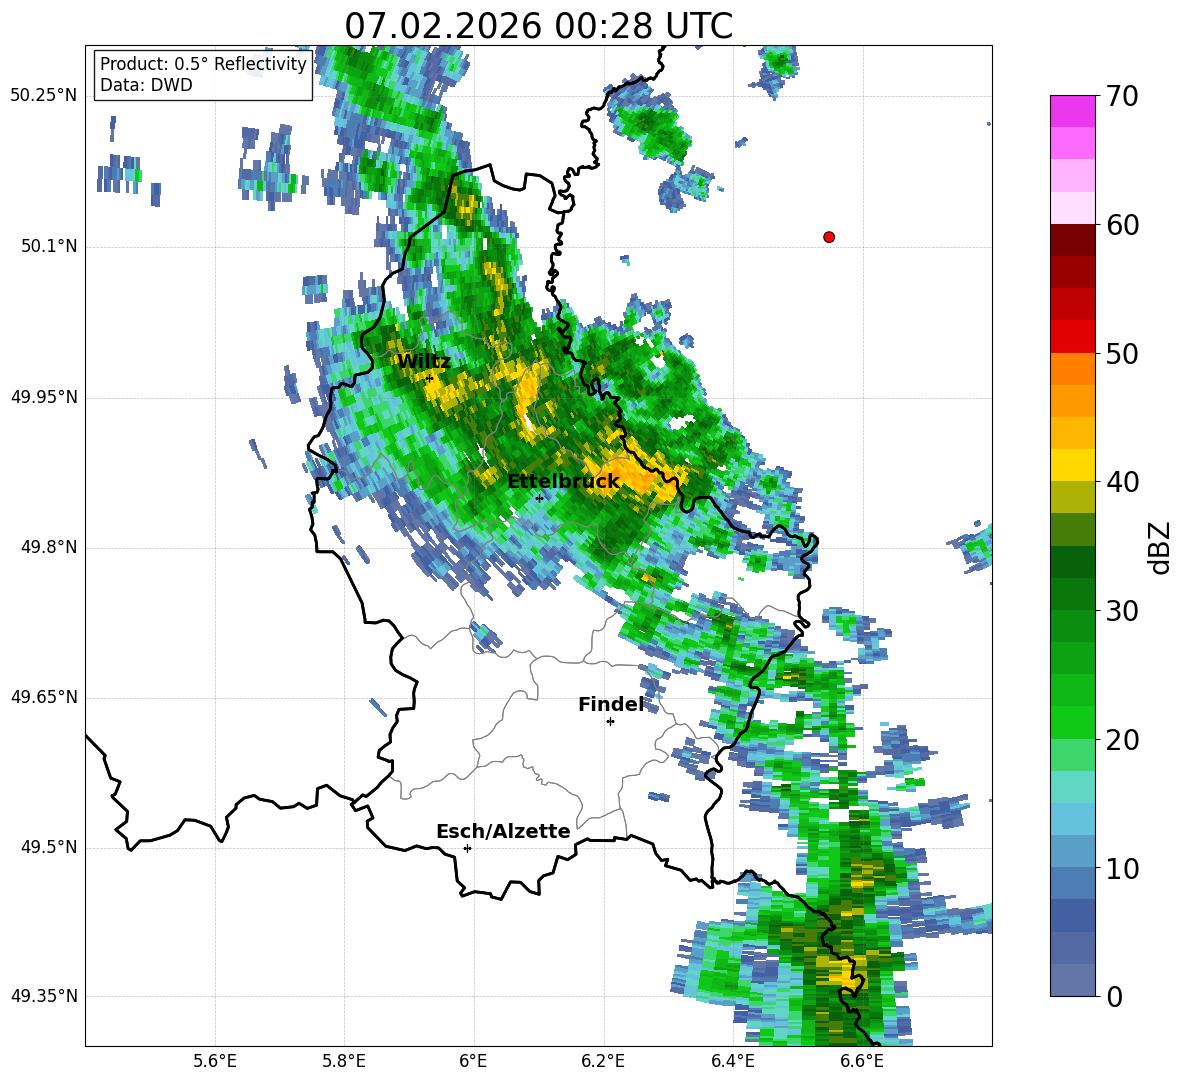Click the Data: DWD text
1184x1081 pixels.
[146, 85]
